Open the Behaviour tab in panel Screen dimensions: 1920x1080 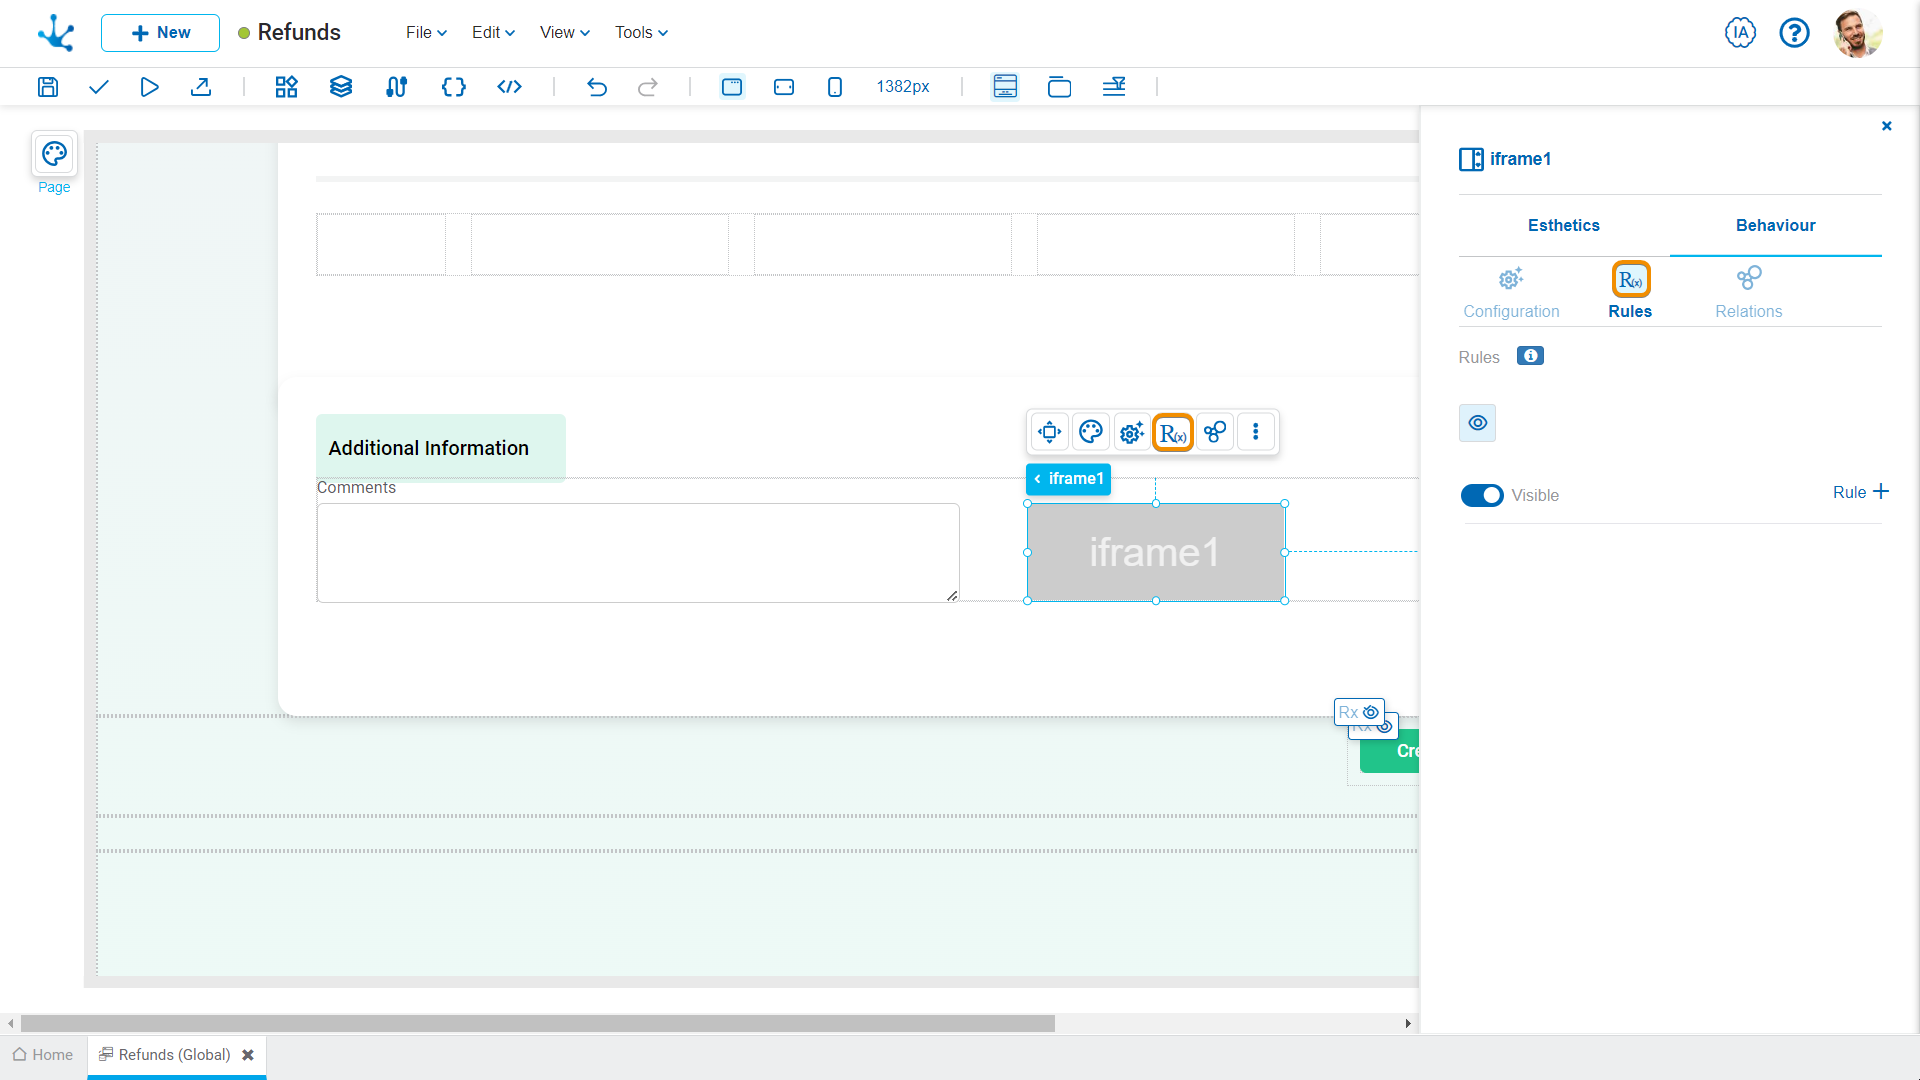click(1775, 225)
